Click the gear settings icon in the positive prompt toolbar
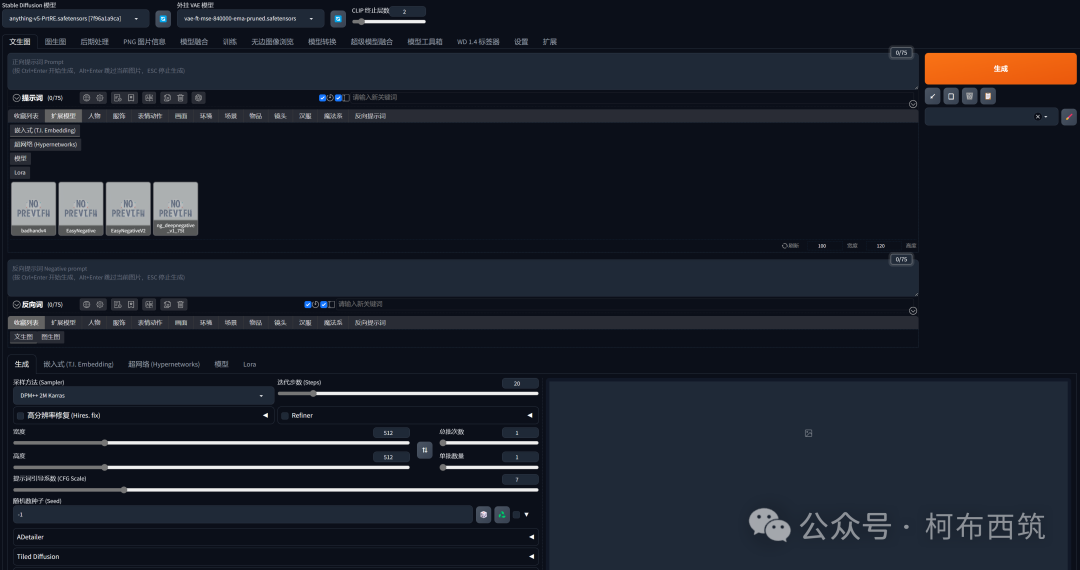1080x570 pixels. [100, 98]
